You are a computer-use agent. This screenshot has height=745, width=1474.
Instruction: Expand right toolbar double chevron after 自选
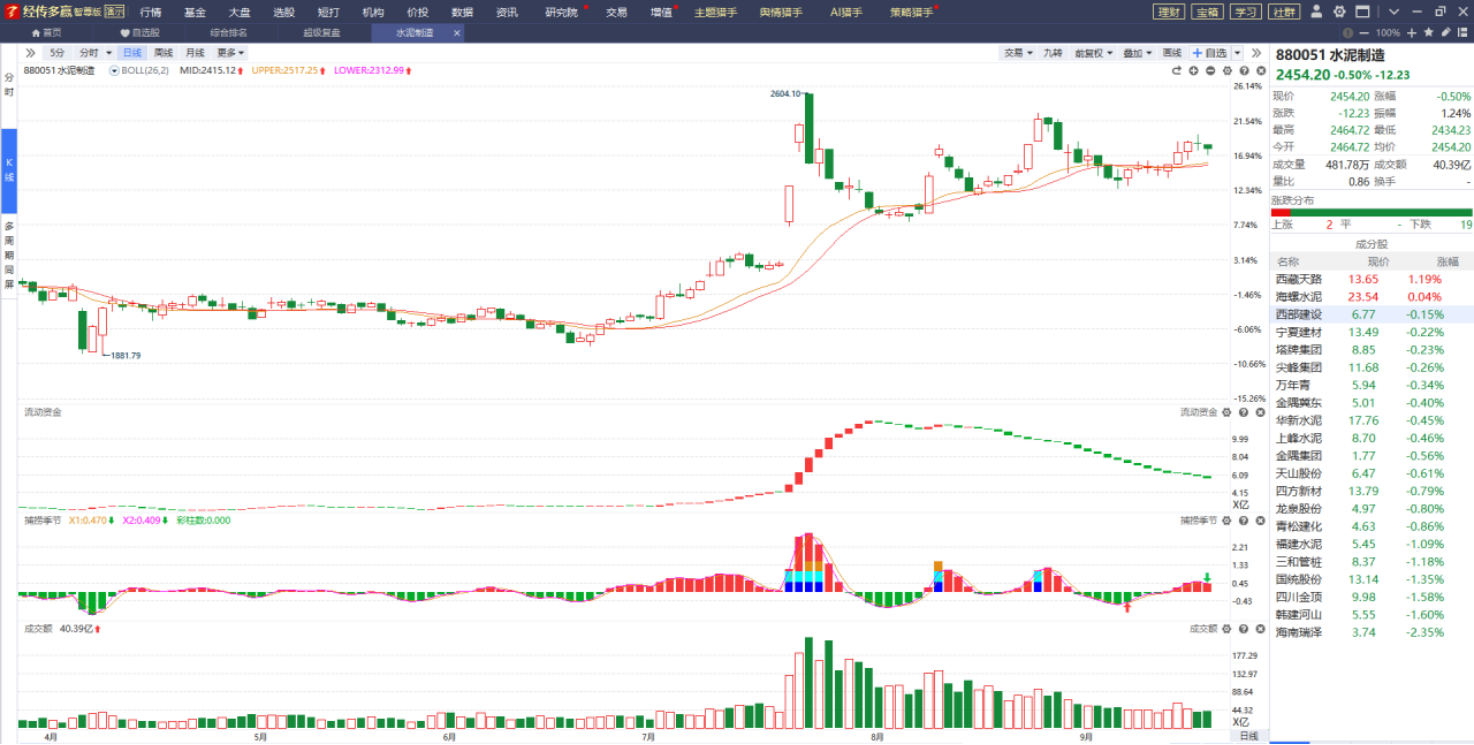(x=1256, y=53)
